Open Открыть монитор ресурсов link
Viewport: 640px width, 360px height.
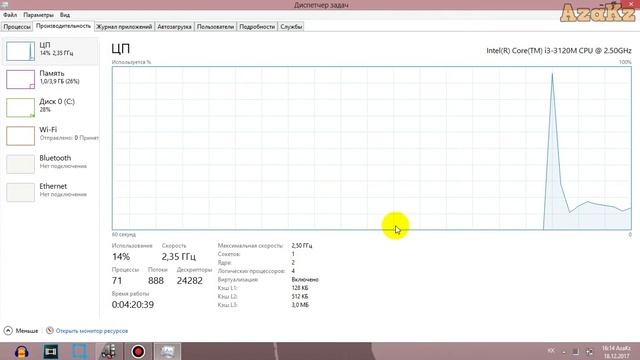(92, 331)
